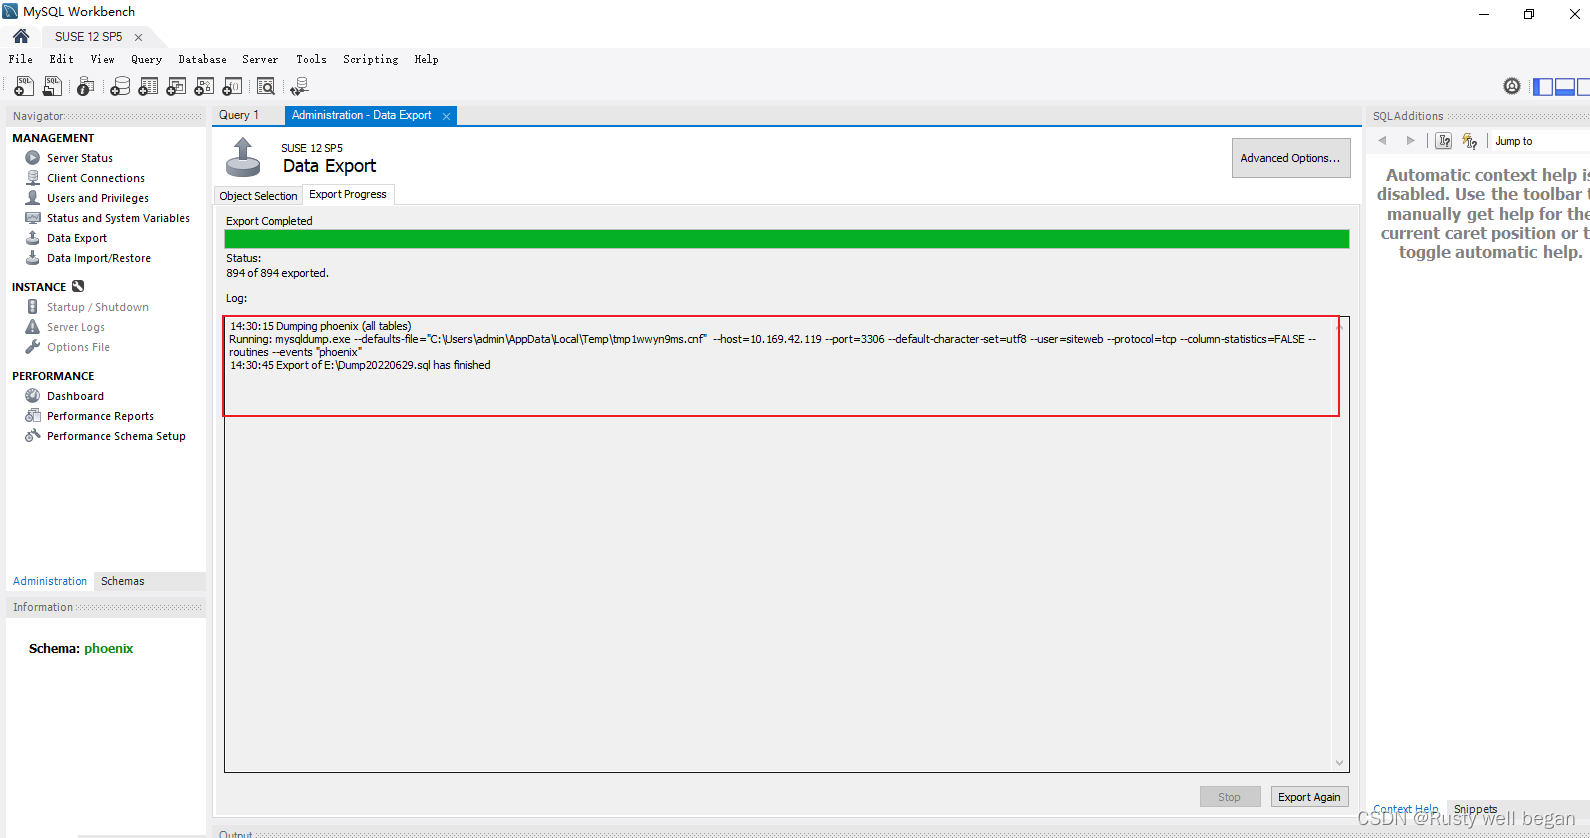Open the File menu
This screenshot has height=838, width=1590.
point(21,59)
